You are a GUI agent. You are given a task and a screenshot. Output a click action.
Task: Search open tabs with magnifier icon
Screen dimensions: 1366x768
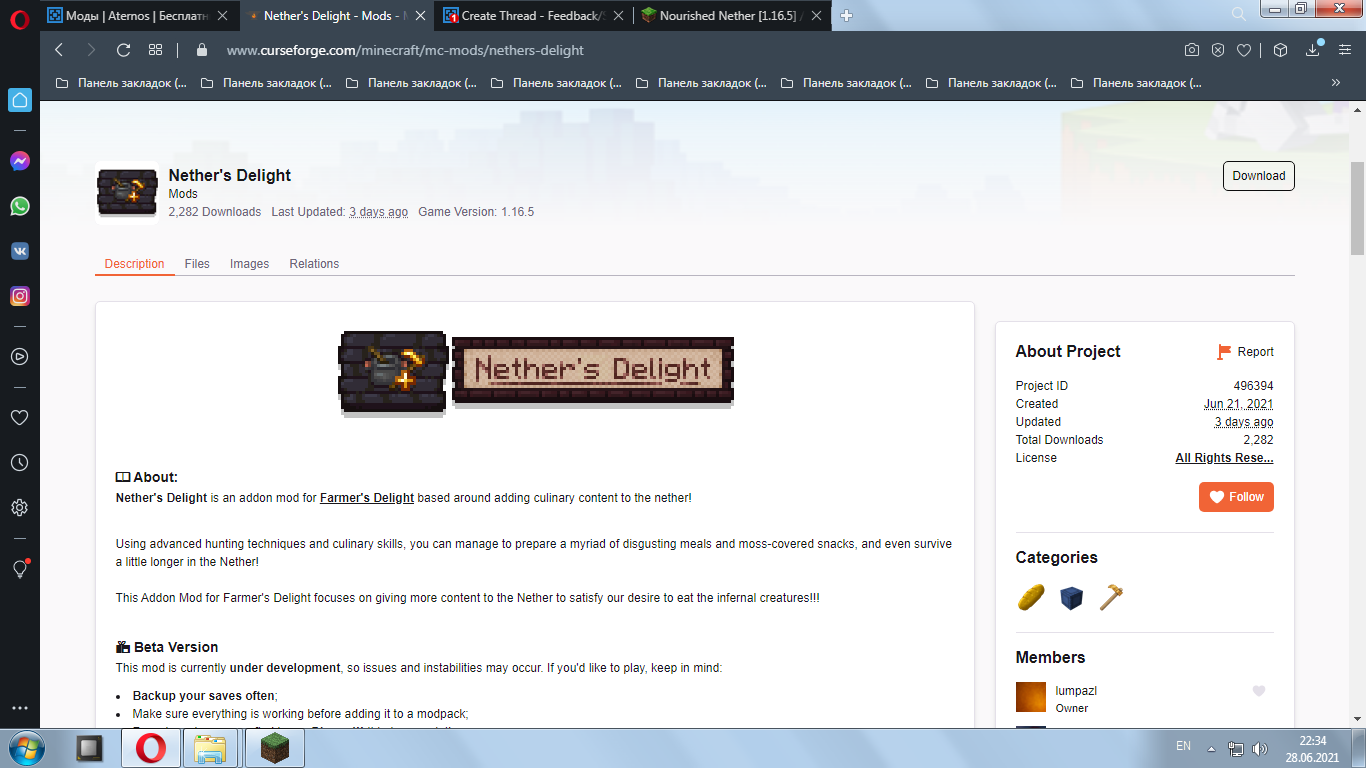[1239, 14]
